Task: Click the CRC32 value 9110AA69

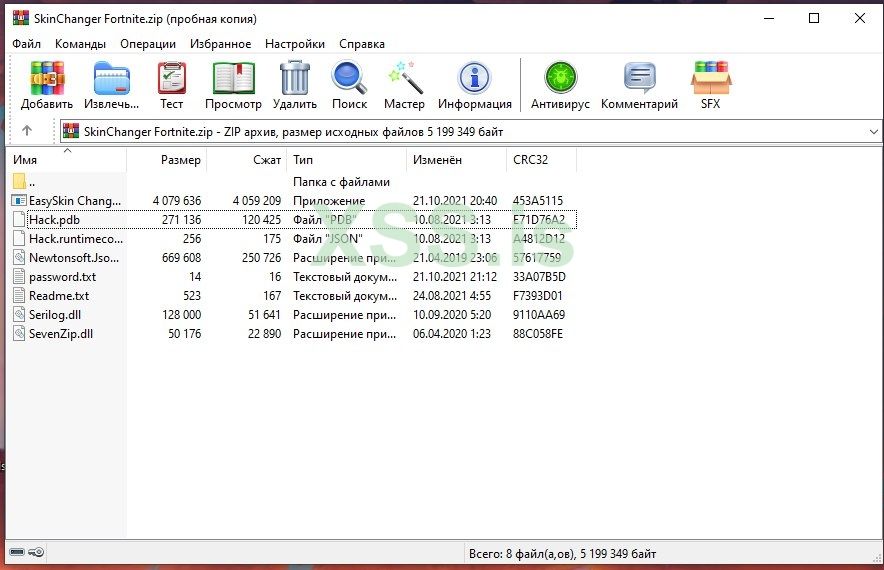Action: [539, 315]
